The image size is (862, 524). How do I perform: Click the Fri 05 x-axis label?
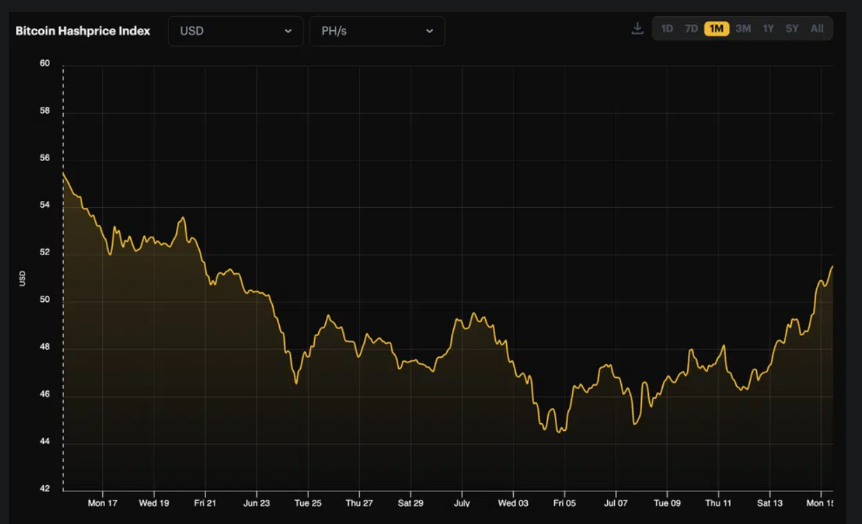(x=564, y=503)
